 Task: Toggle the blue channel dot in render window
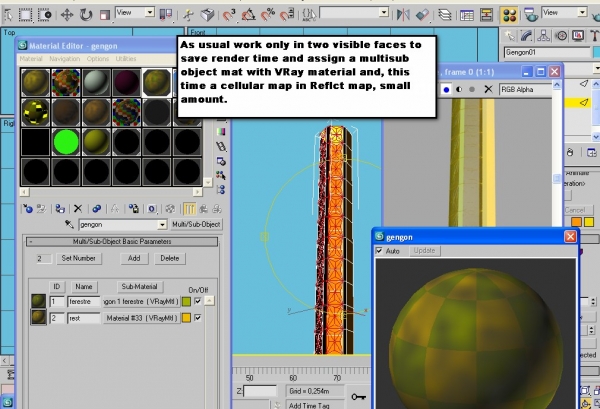(446, 90)
